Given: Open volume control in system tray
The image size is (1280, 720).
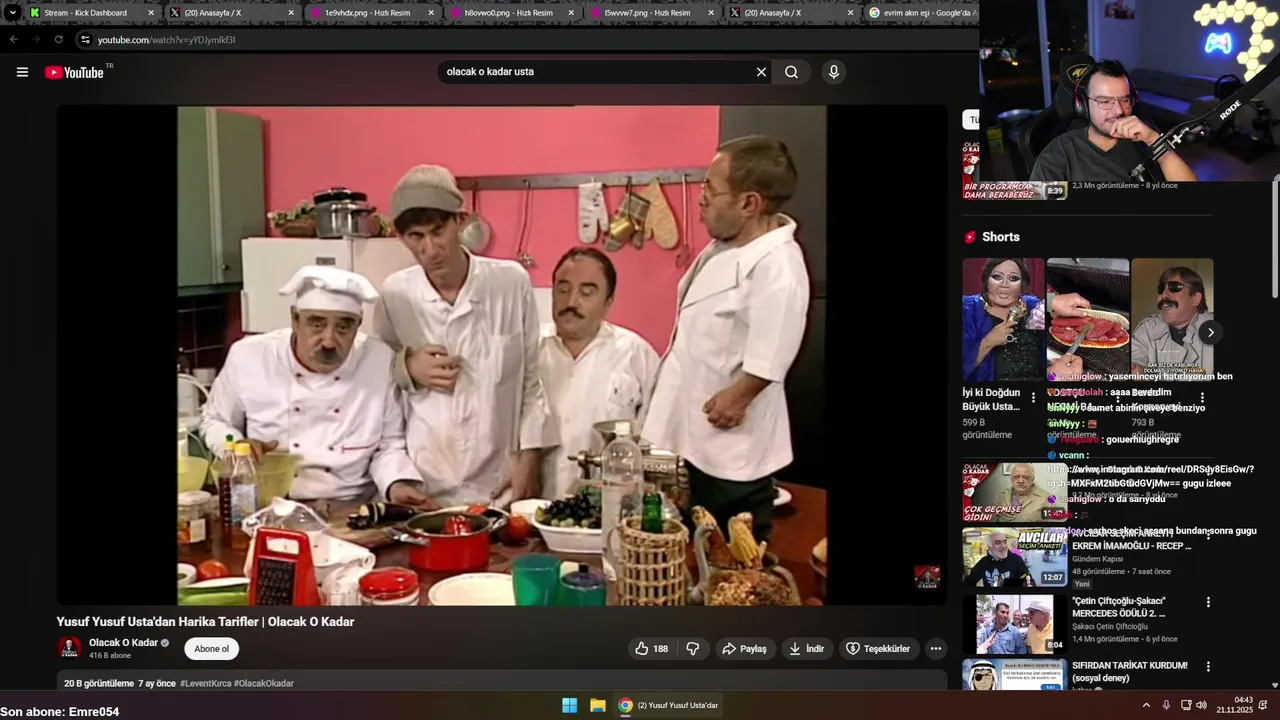Looking at the screenshot, I should pyautogui.click(x=1201, y=705).
